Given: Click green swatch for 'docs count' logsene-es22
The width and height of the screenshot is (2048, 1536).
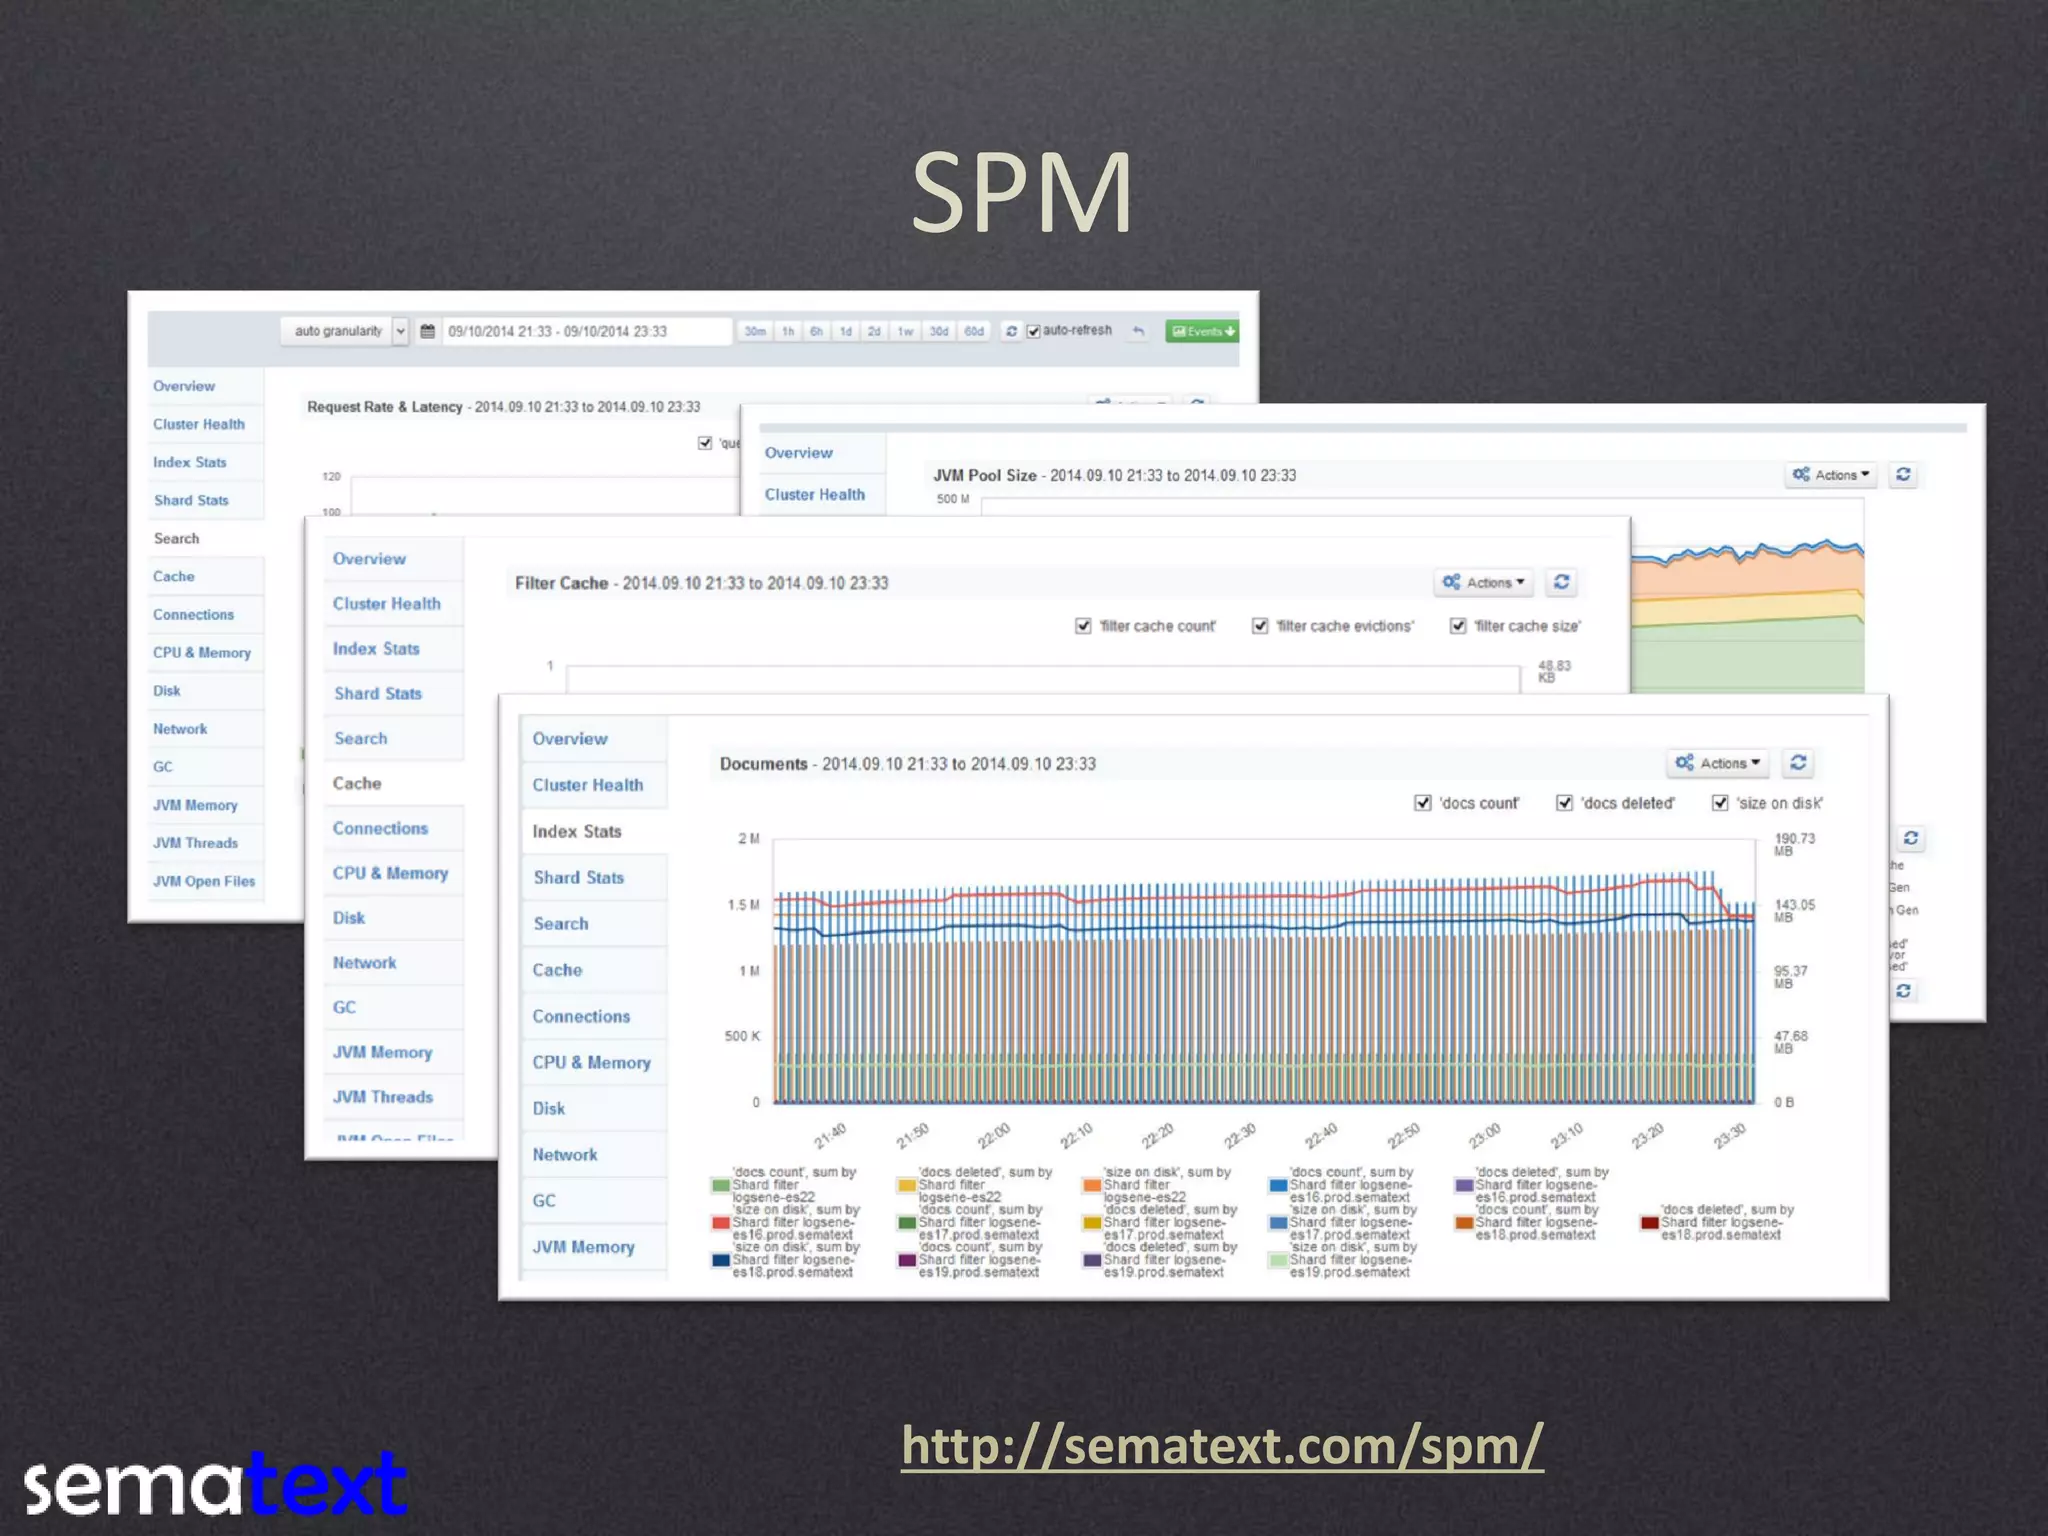Looking at the screenshot, I should tap(720, 1185).
